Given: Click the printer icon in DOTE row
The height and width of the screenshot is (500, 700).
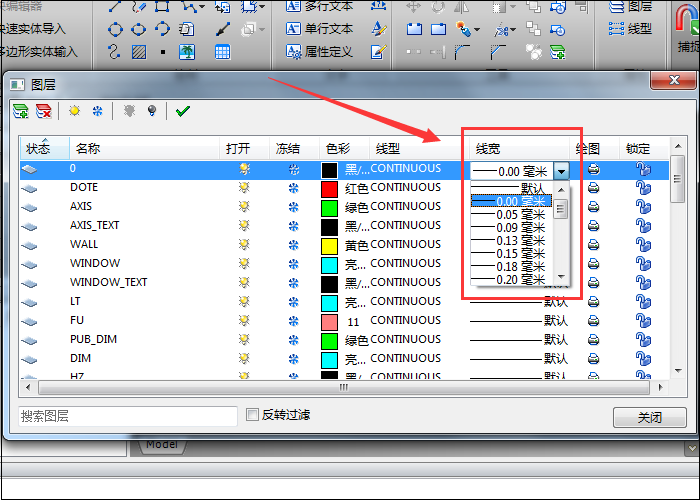Looking at the screenshot, I should coord(593,188).
